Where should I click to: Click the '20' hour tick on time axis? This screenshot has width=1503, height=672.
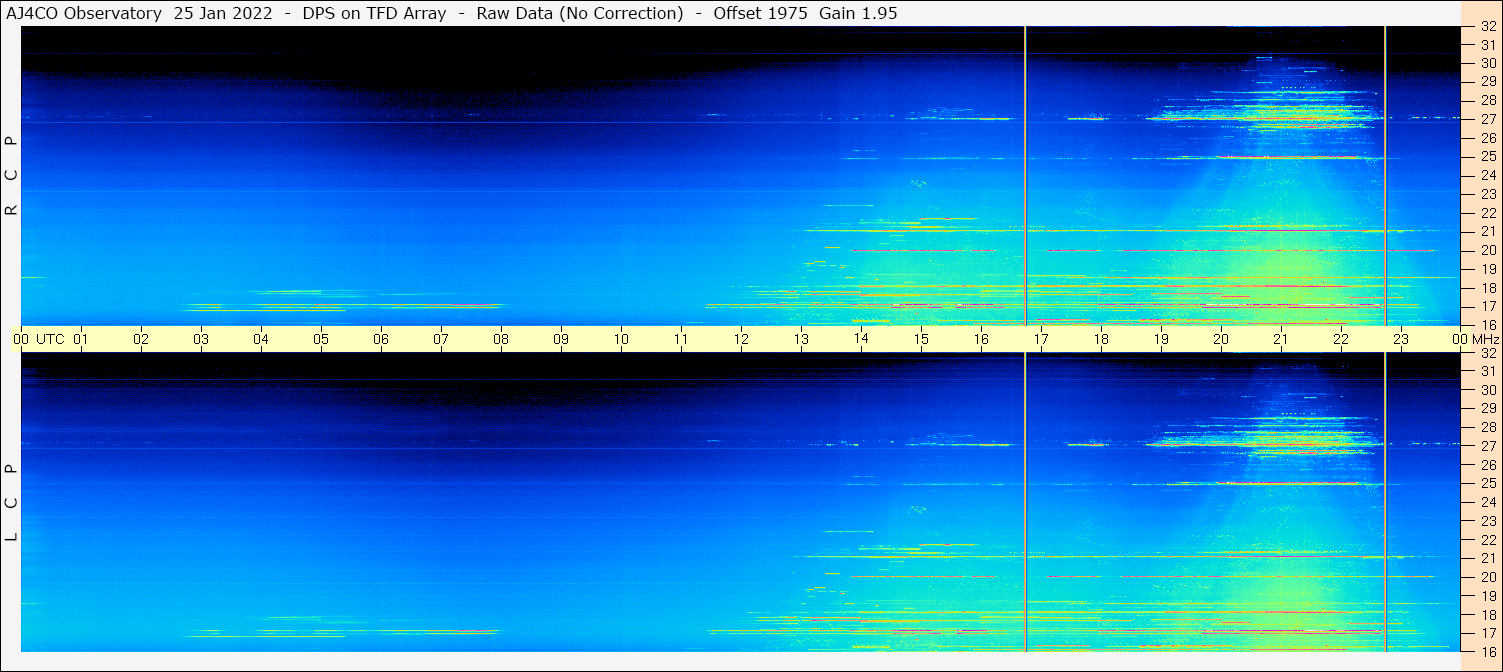pyautogui.click(x=1221, y=339)
